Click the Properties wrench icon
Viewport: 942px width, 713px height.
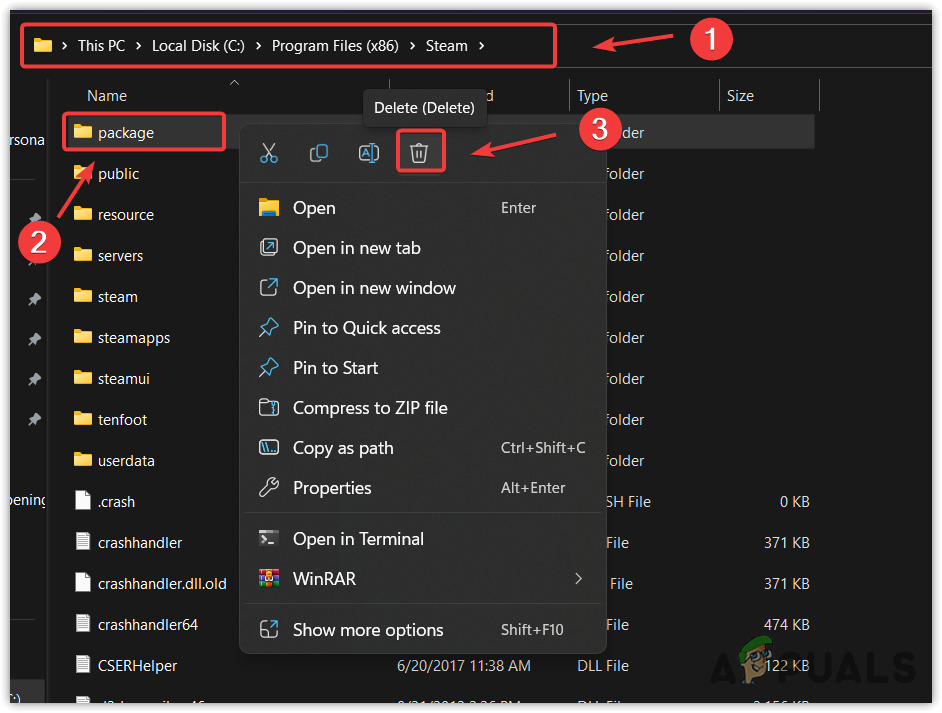[x=269, y=487]
